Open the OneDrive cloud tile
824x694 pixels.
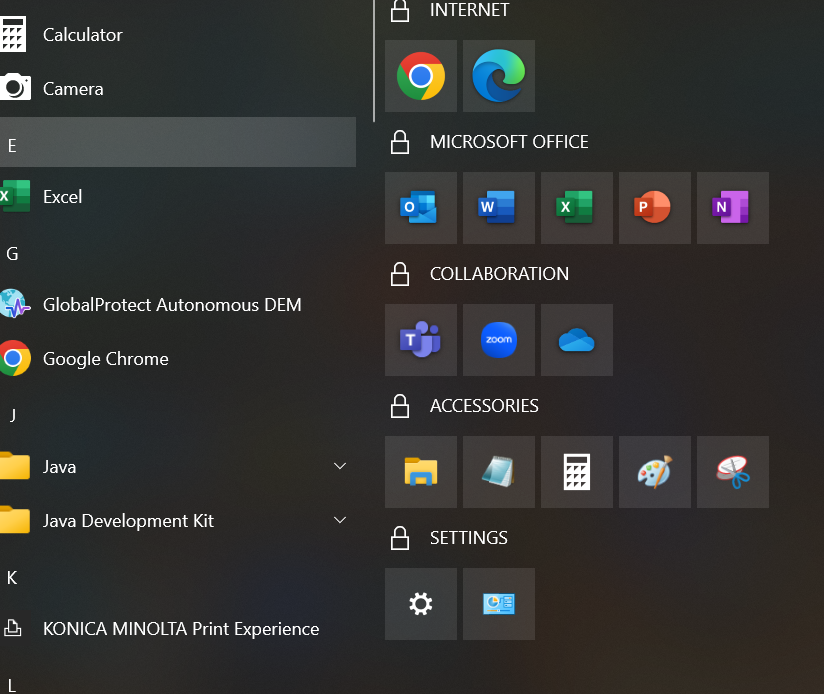(576, 339)
